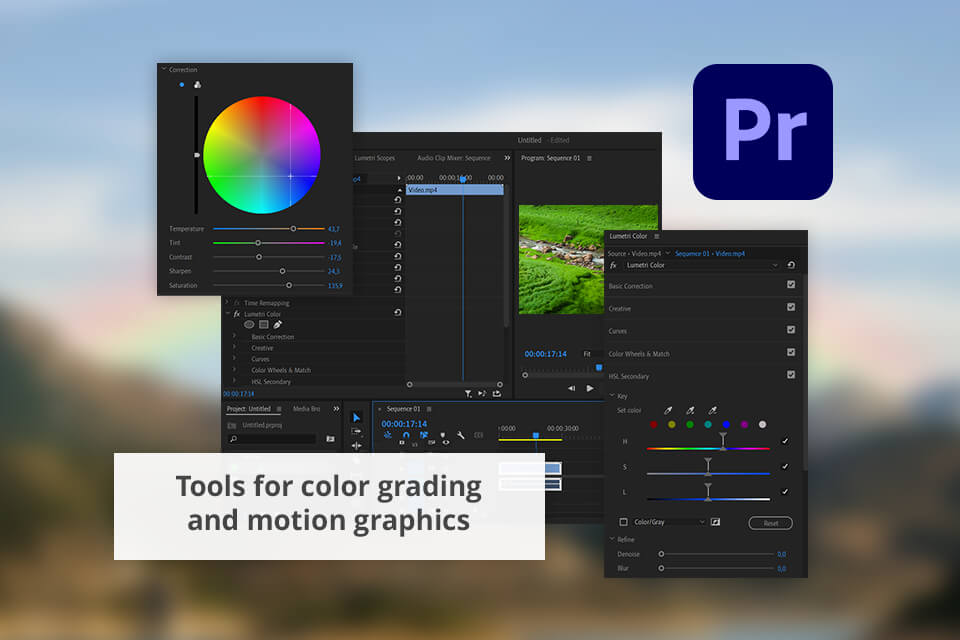This screenshot has width=960, height=640.
Task: Disable Color Wheels & Match checkbox
Action: click(791, 352)
